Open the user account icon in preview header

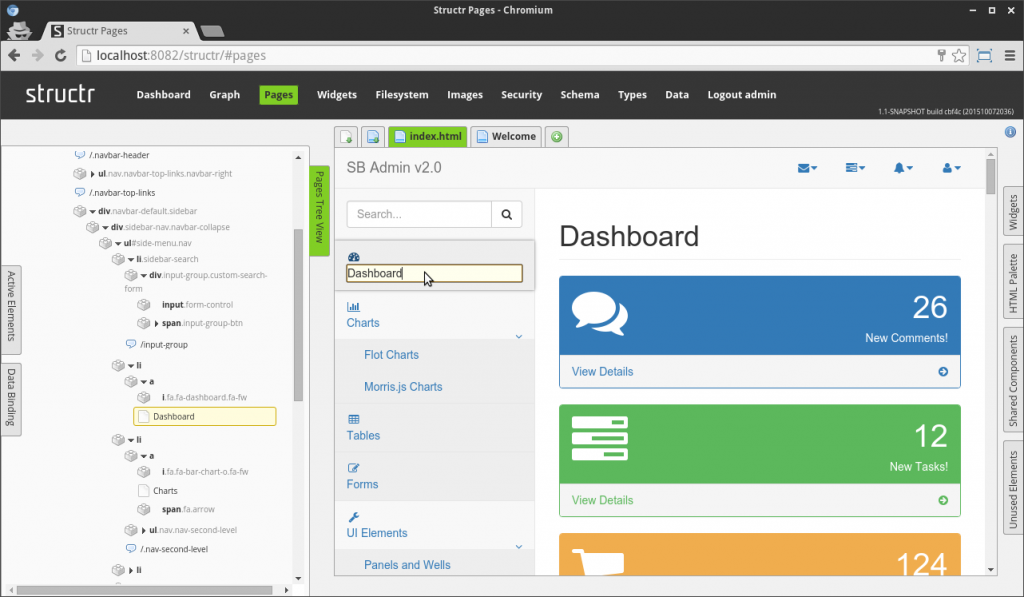949,168
